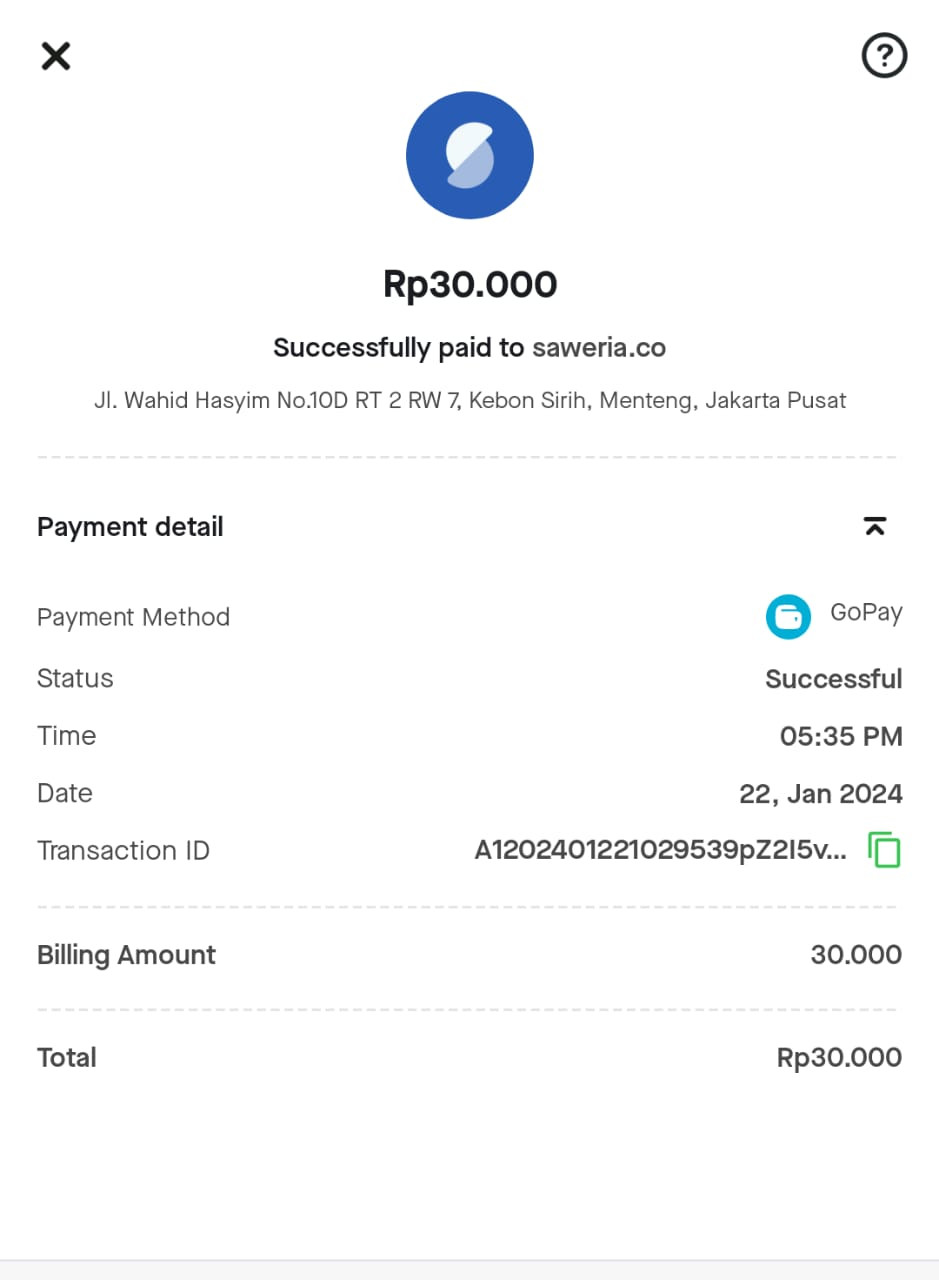Screen dimensions: 939x1280
Task: Copy the Transaction ID using the copy icon
Action: 884,850
